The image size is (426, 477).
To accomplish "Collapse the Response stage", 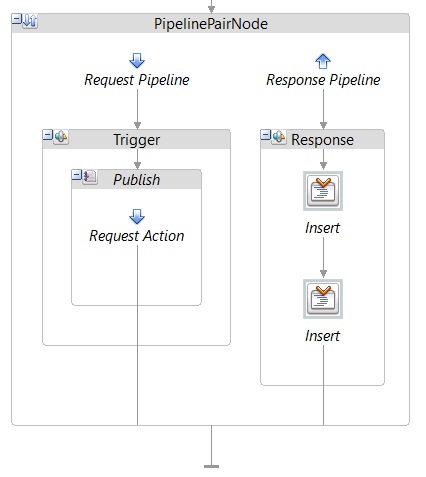I will pyautogui.click(x=266, y=135).
